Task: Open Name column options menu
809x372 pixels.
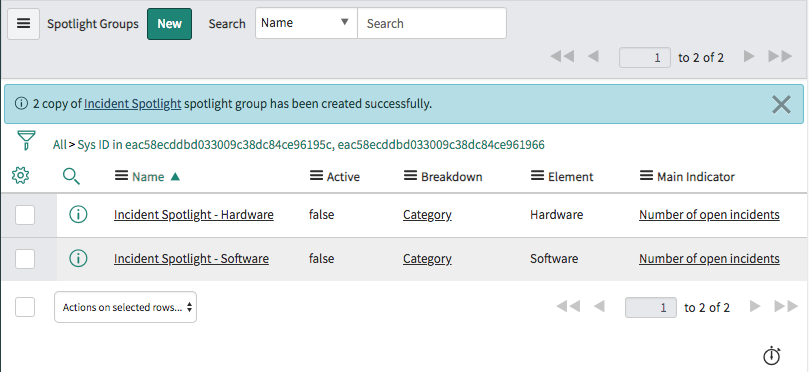Action: click(x=121, y=176)
